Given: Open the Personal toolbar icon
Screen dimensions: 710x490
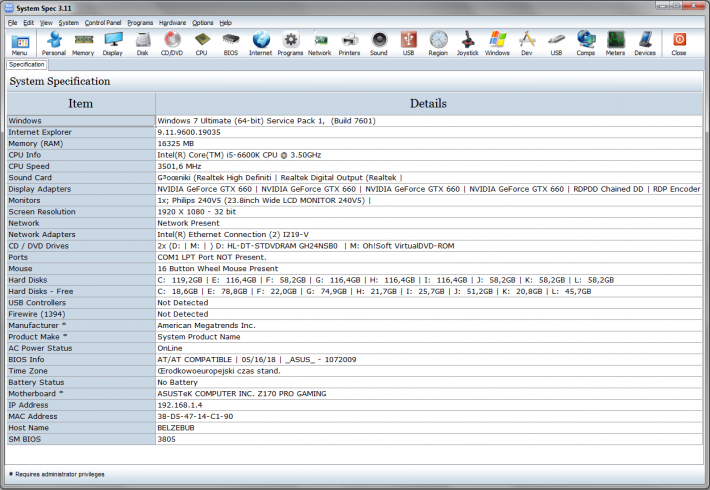Looking at the screenshot, I should point(54,44).
